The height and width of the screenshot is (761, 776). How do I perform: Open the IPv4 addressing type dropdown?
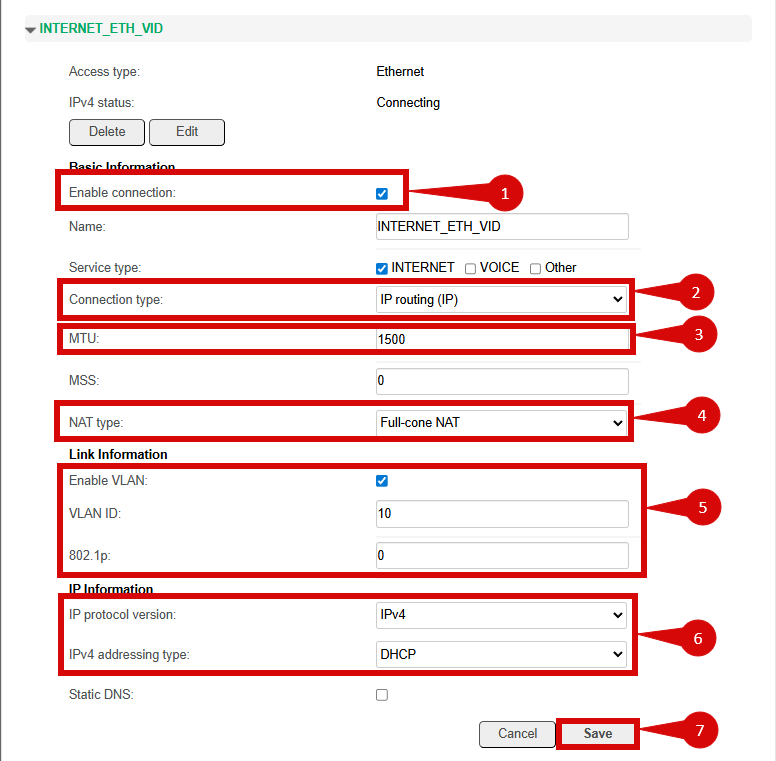[502, 655]
